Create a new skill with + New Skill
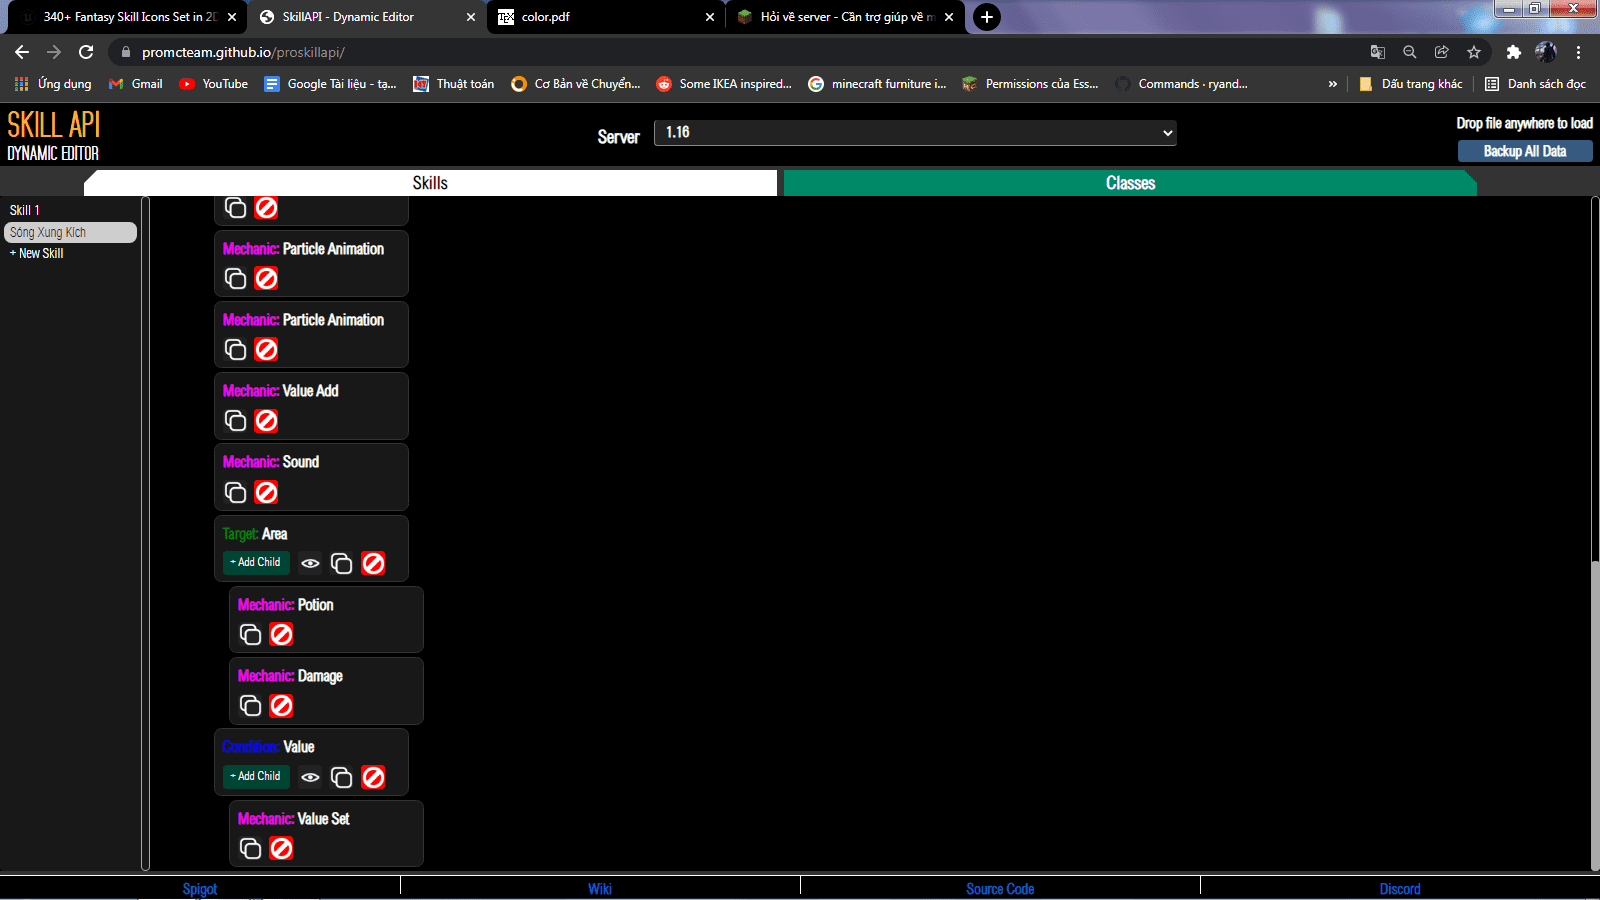Viewport: 1600px width, 900px height. (x=37, y=254)
